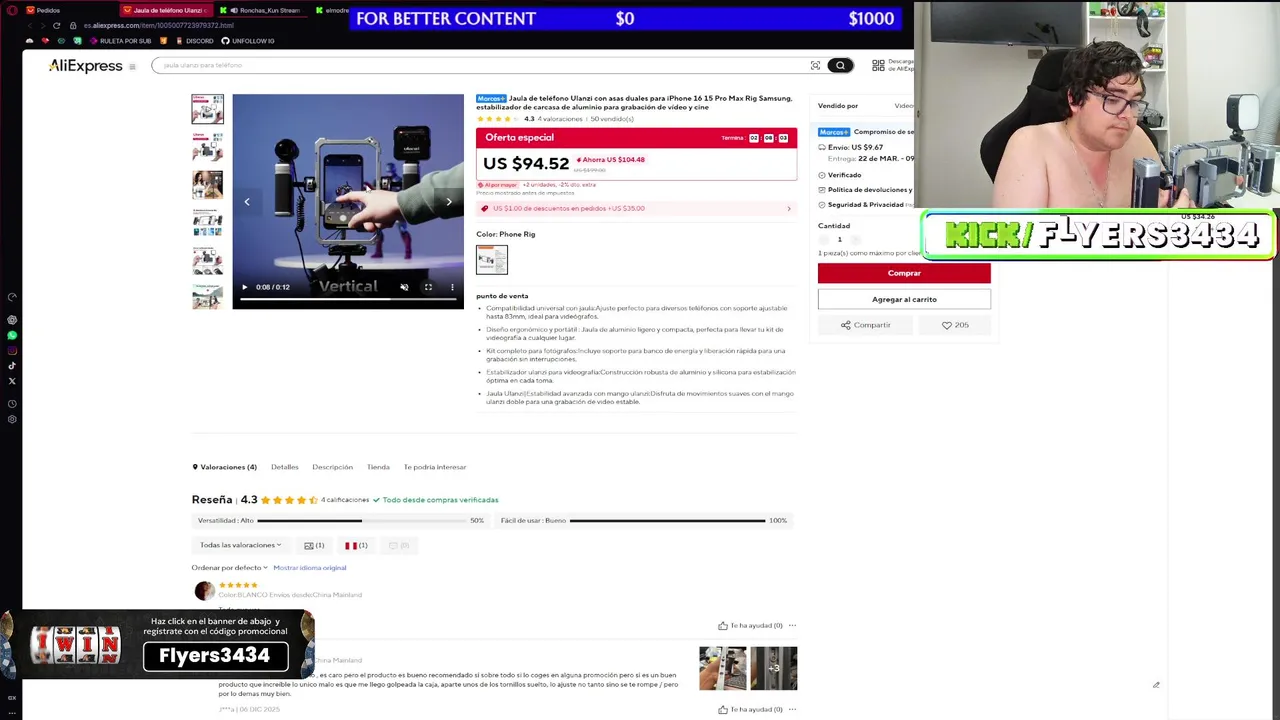The width and height of the screenshot is (1280, 720).
Task: Click the Compartir share button
Action: (866, 325)
